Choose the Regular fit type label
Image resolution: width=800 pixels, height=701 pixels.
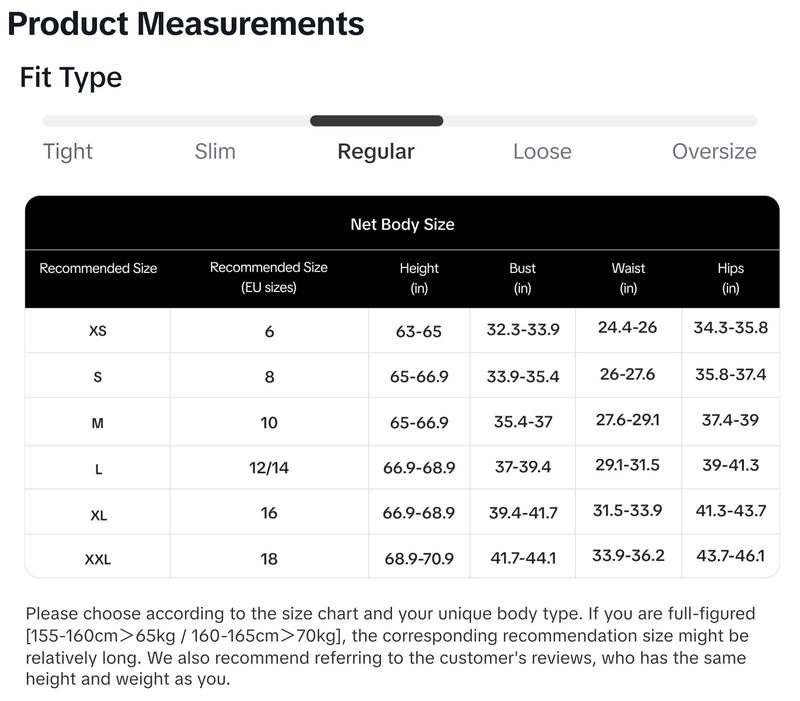point(376,152)
